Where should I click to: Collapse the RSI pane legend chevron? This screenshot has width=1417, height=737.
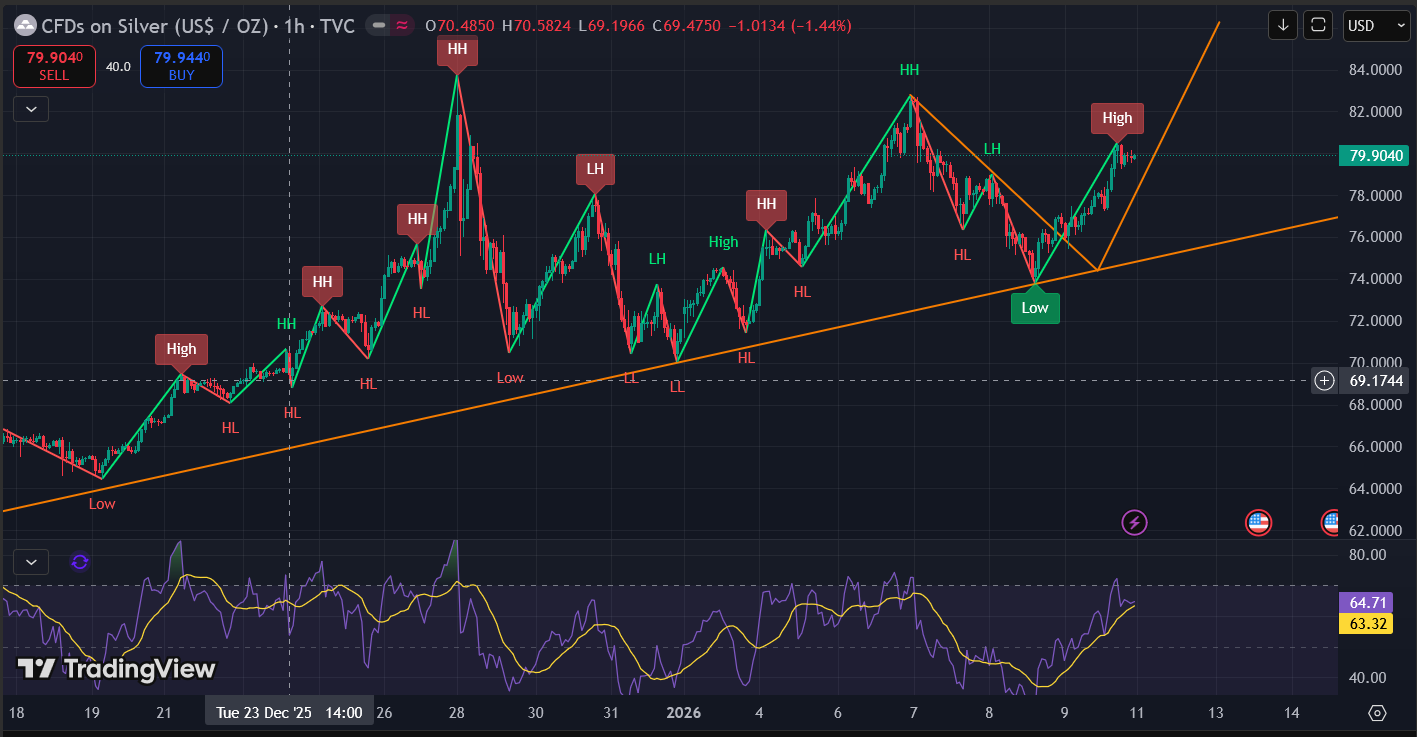coord(31,562)
